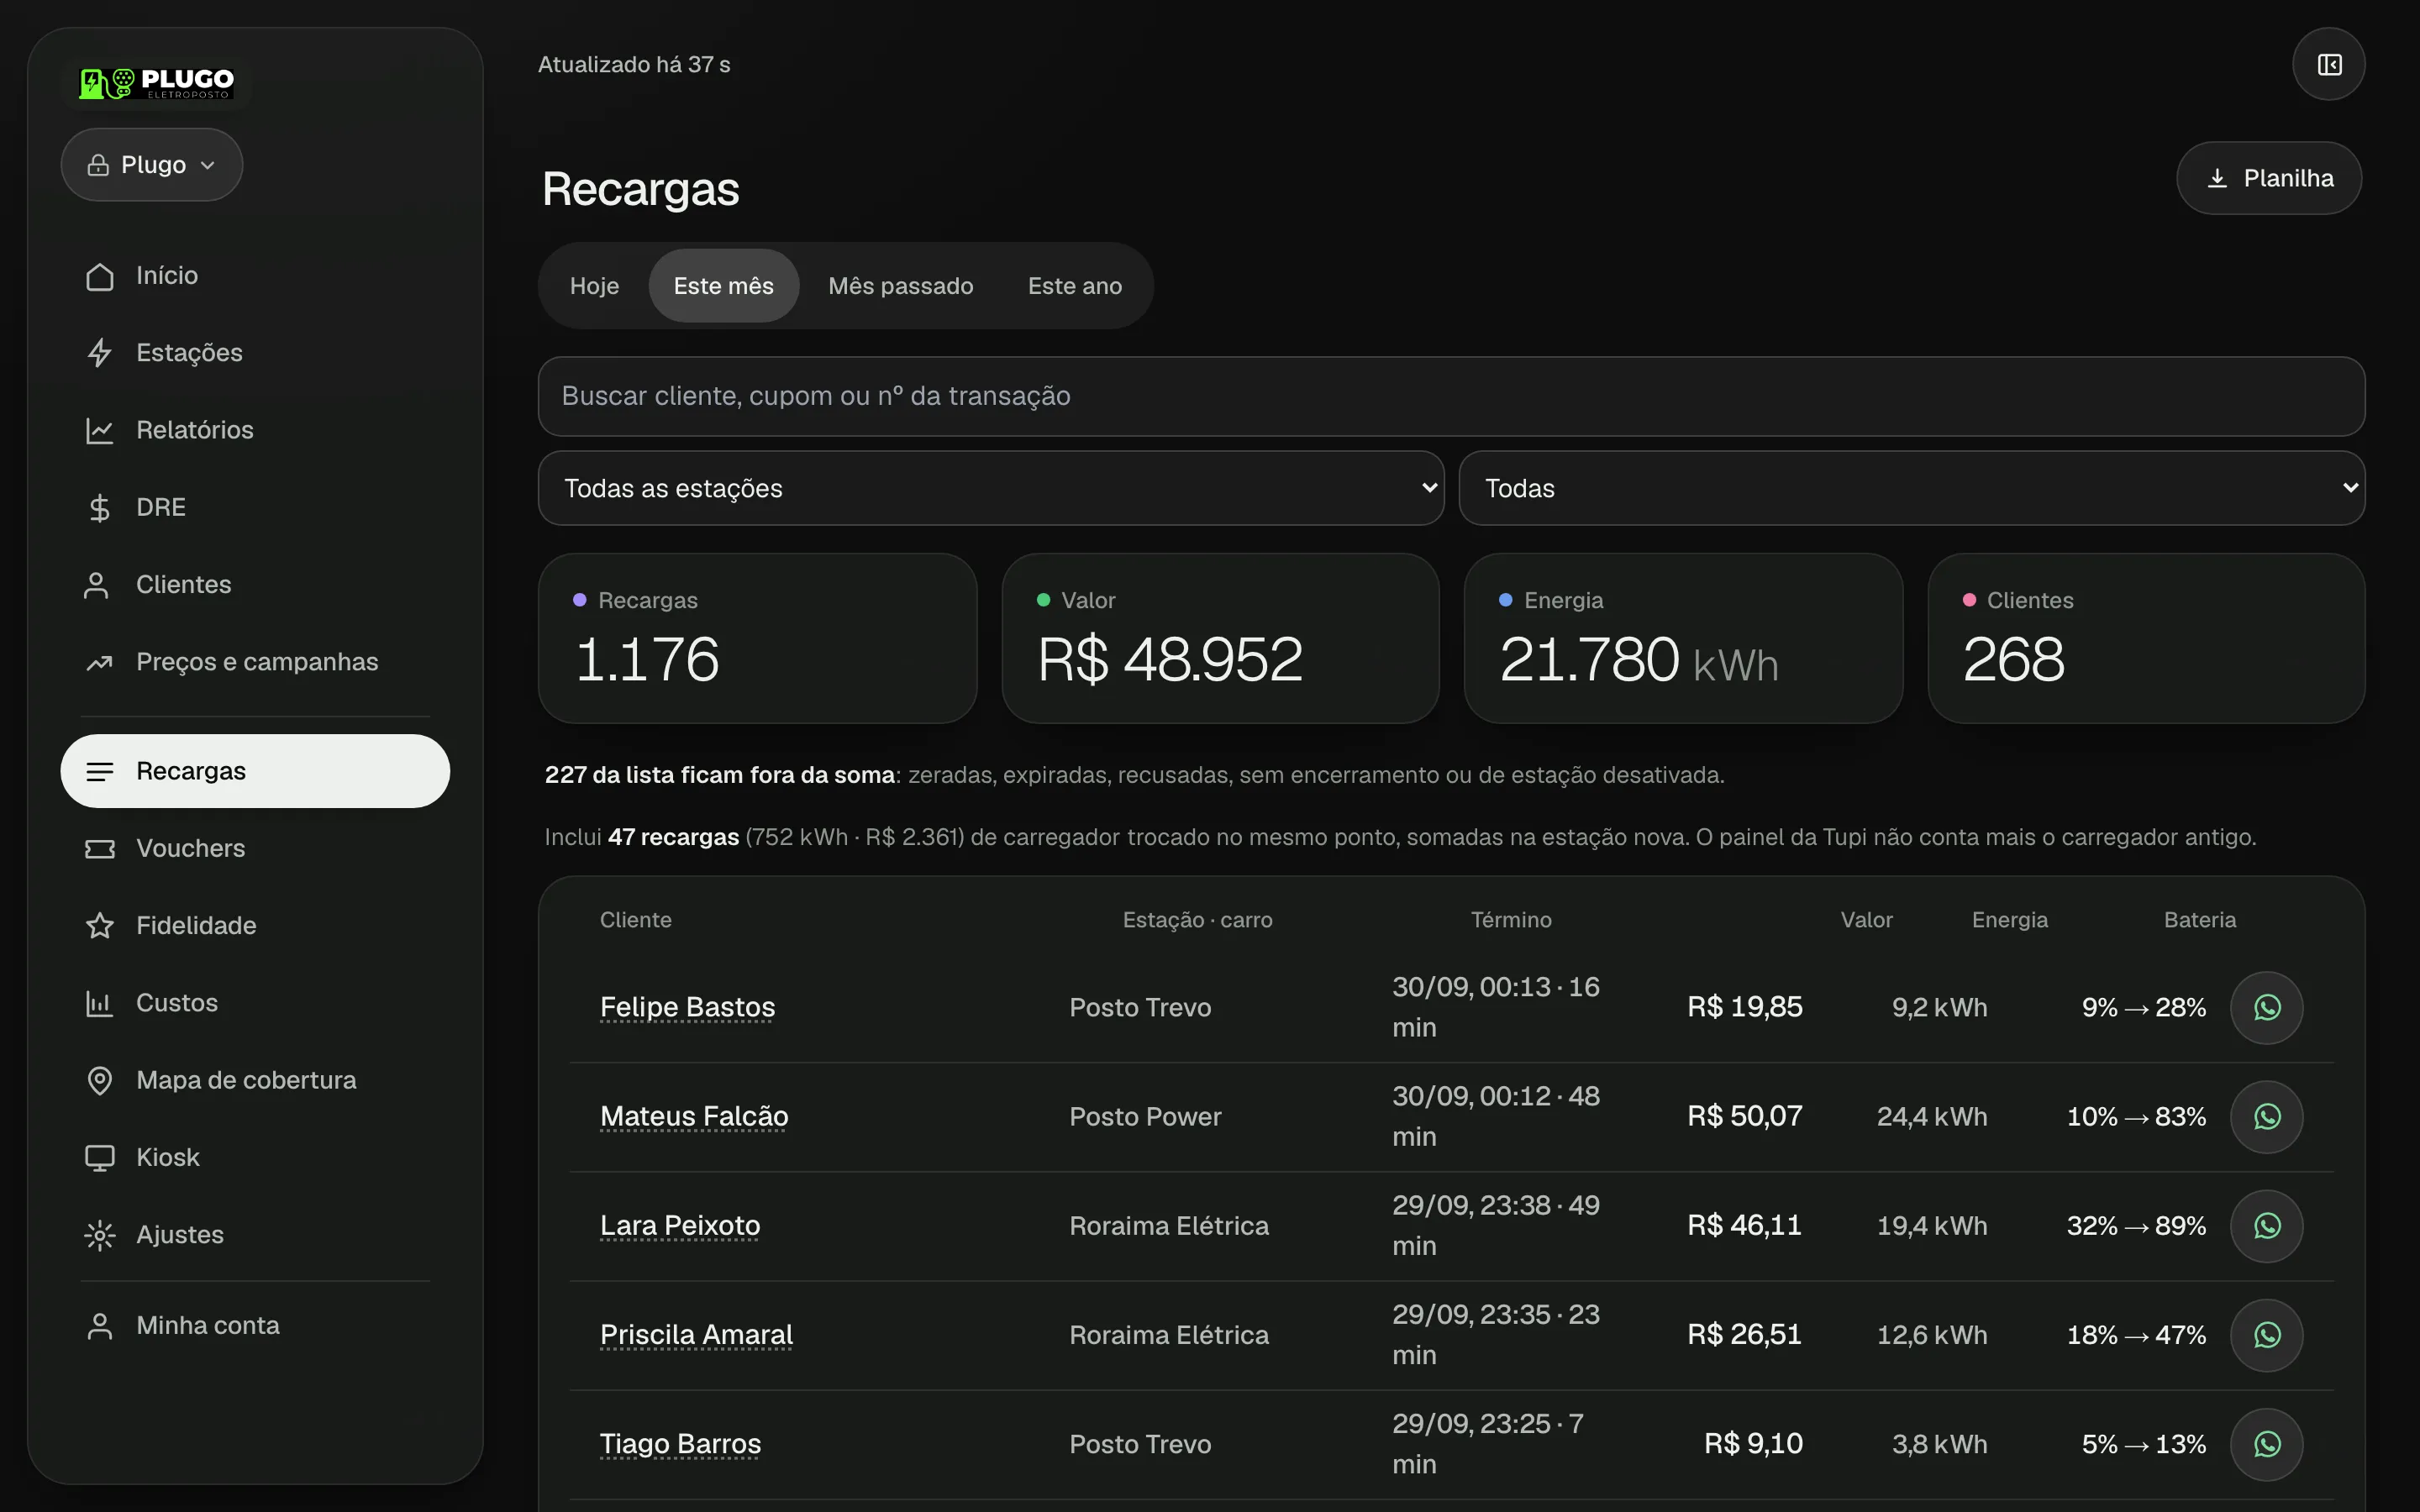Screen dimensions: 2420x1512
Task: Open the Custos page
Action: click(255, 1003)
